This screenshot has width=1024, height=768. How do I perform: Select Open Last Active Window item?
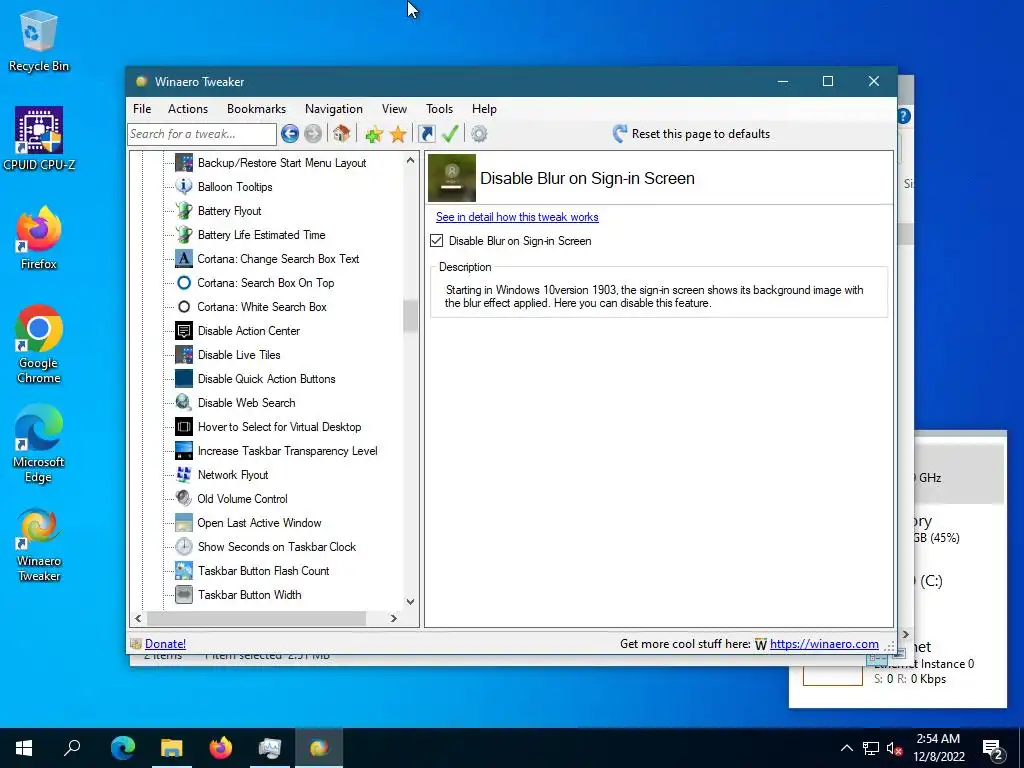259,523
